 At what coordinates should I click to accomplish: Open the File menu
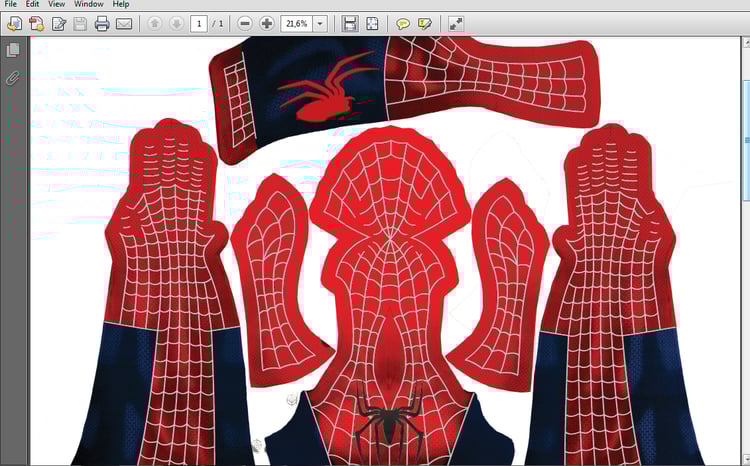[x=11, y=4]
